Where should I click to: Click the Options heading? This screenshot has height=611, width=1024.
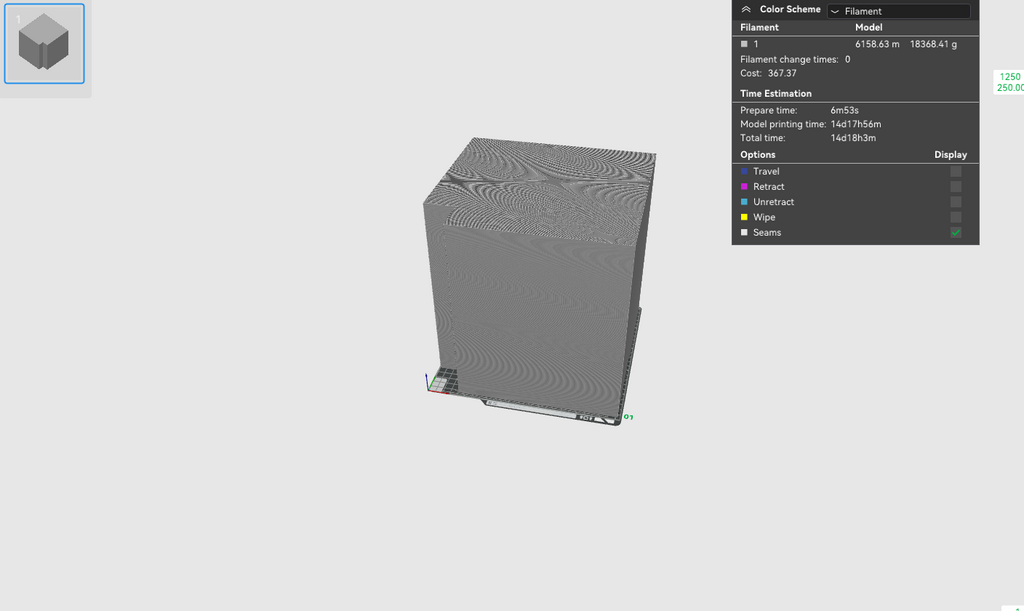(758, 155)
